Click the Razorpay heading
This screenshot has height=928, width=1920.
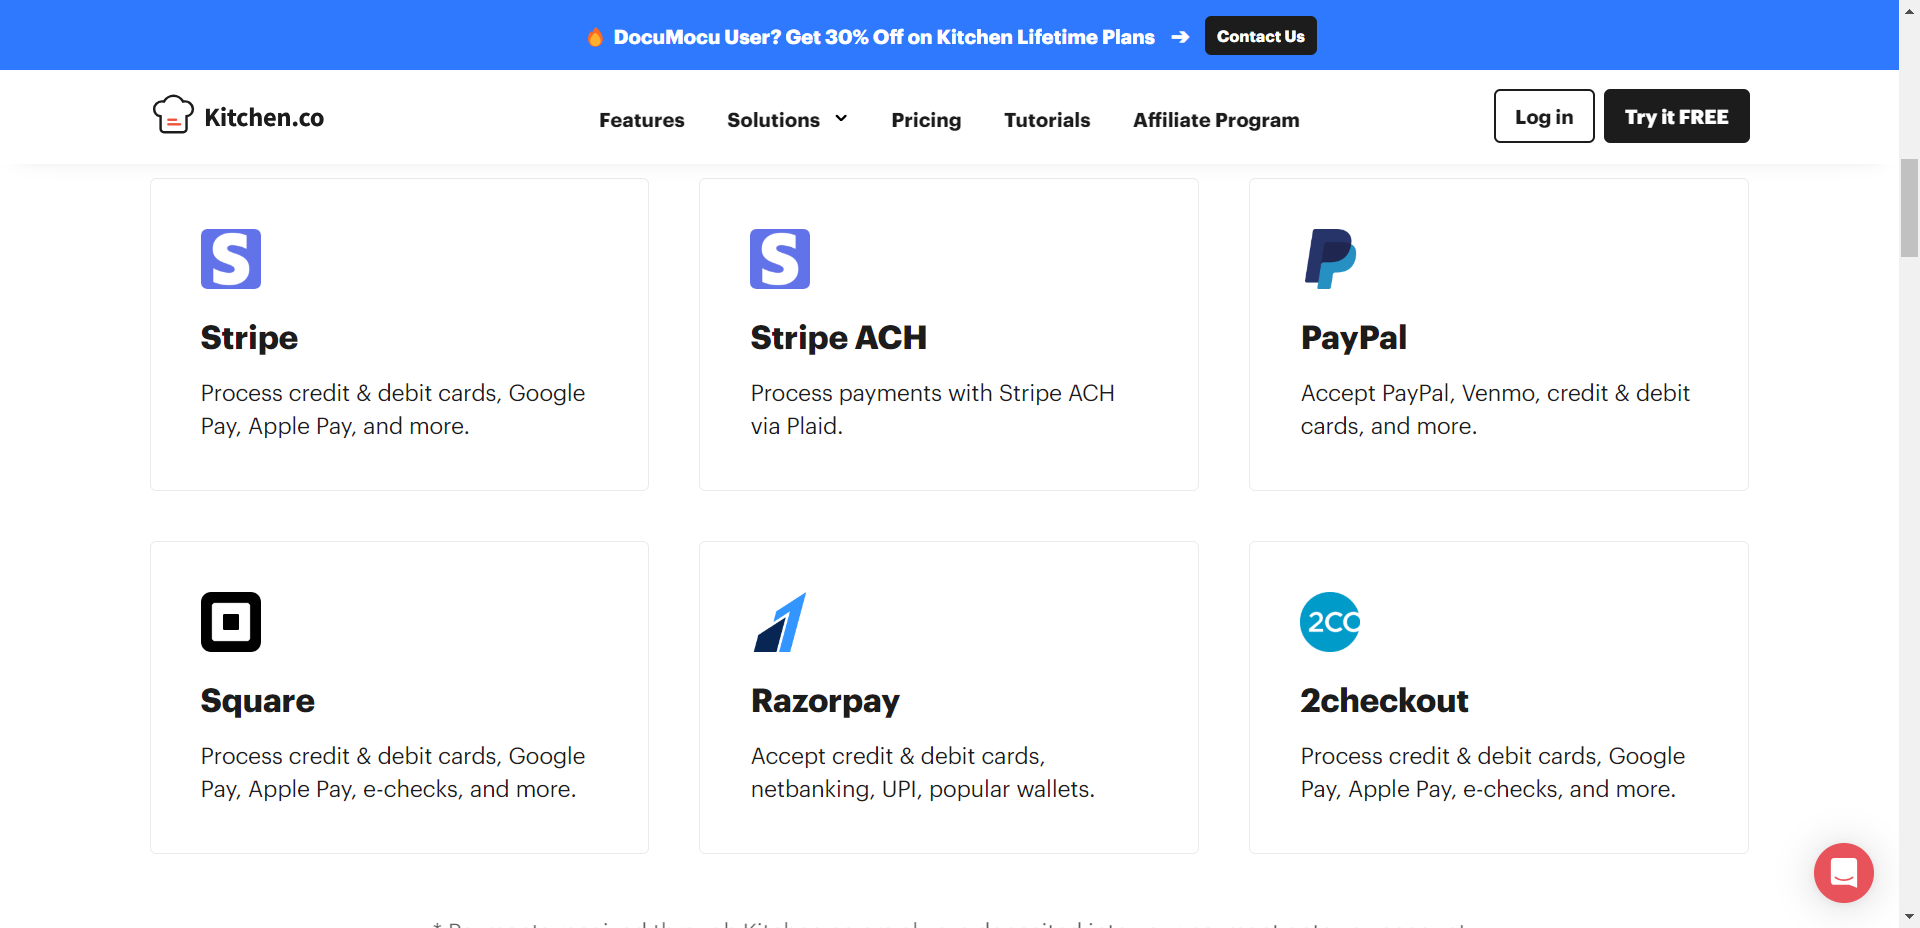pos(825,701)
